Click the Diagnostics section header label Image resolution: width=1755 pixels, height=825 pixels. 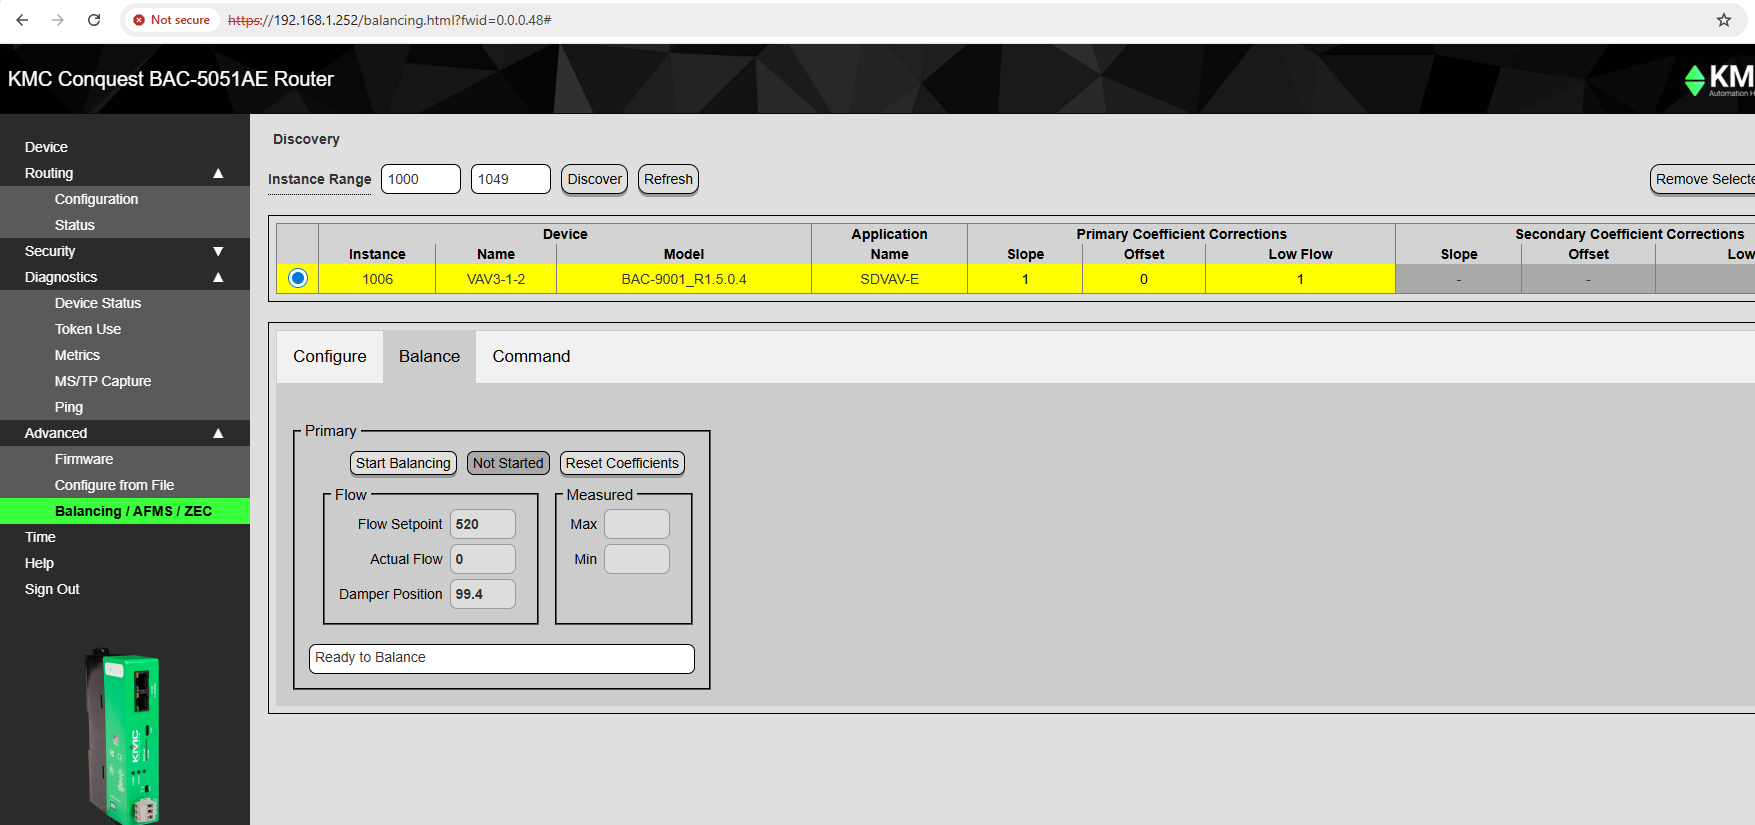(61, 277)
